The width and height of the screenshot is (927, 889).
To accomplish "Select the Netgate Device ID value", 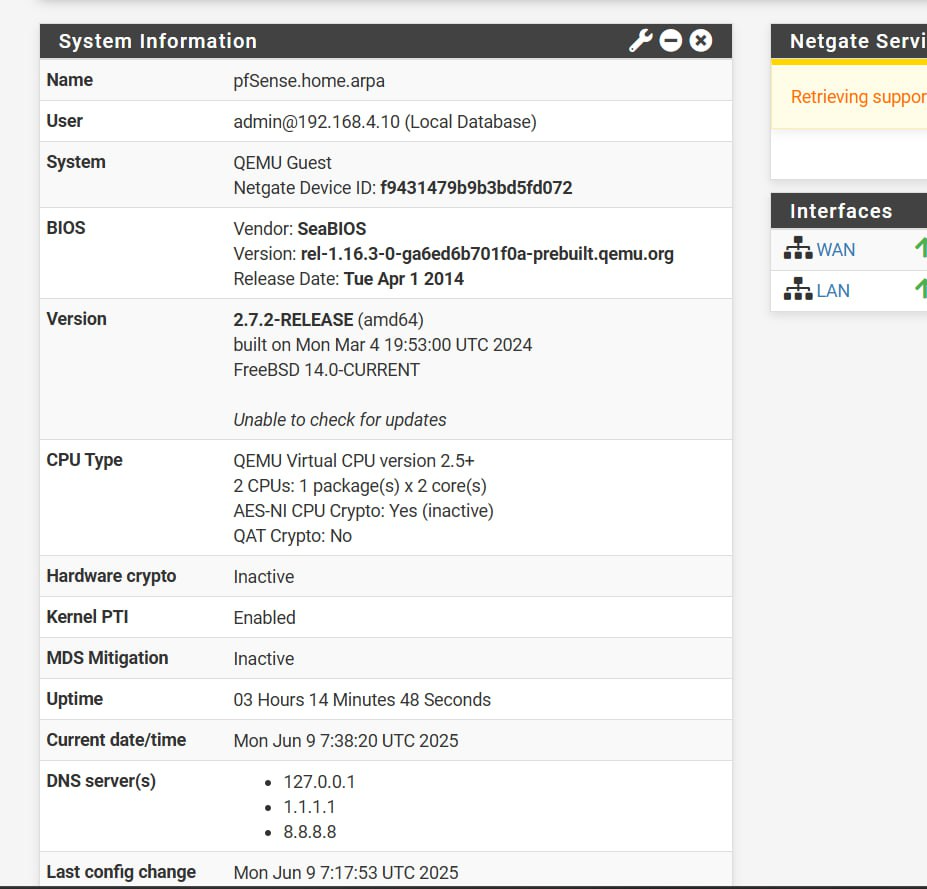I will [x=476, y=188].
